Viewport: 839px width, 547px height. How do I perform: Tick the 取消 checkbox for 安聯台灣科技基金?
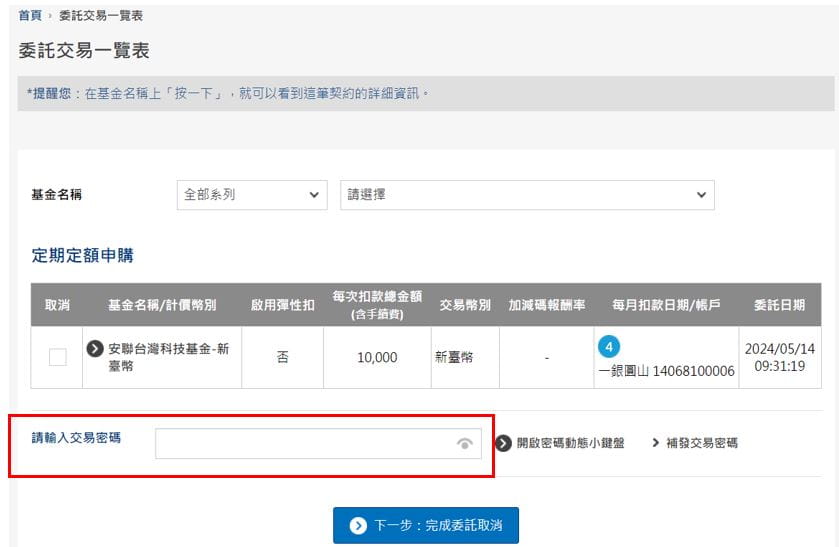(x=58, y=357)
